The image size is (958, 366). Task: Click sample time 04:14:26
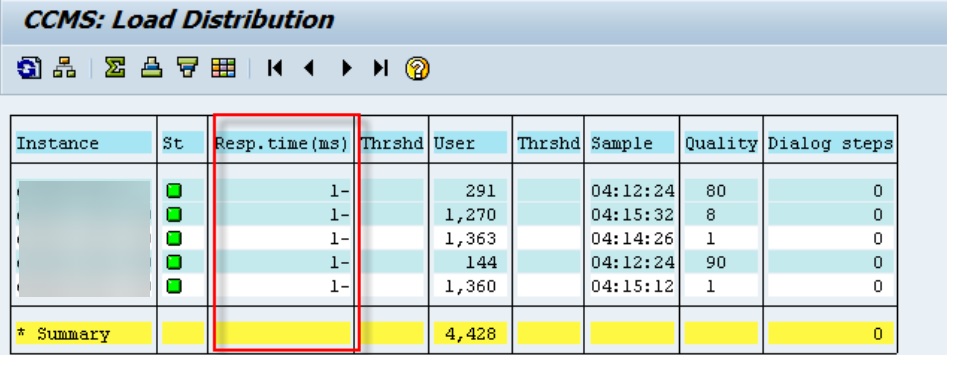pyautogui.click(x=632, y=238)
